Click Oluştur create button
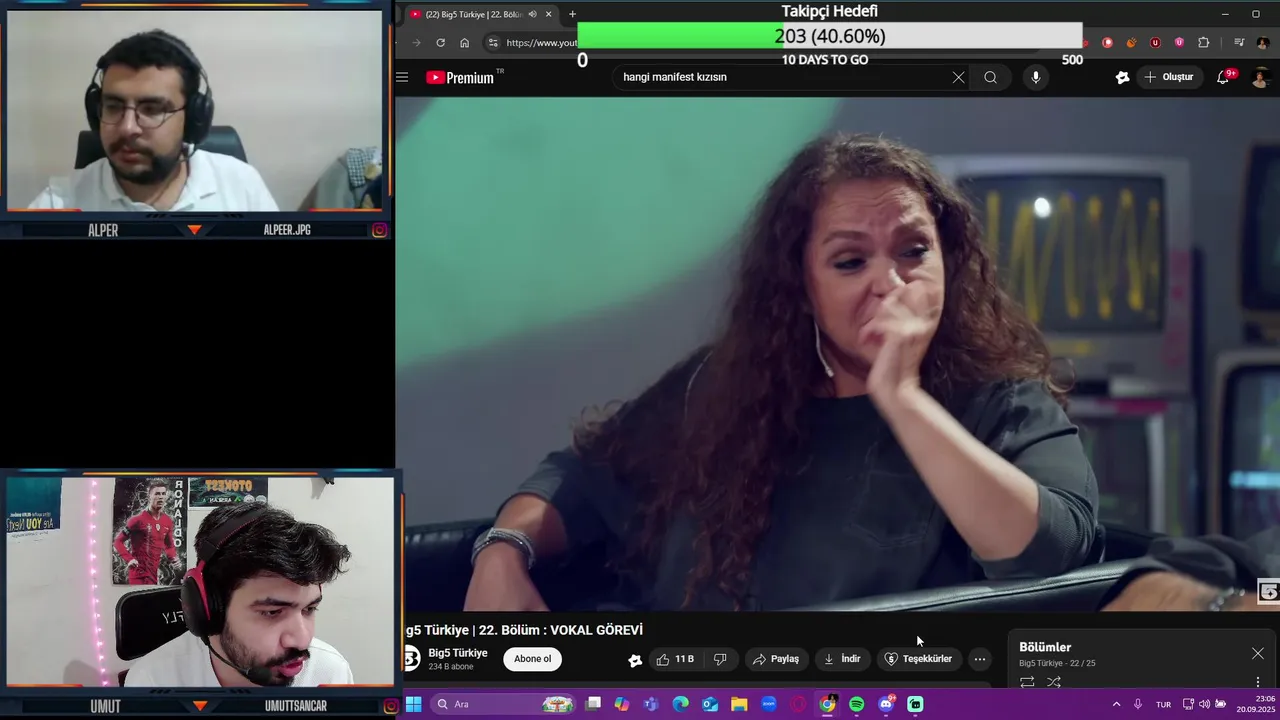This screenshot has height=720, width=1280. click(1169, 77)
